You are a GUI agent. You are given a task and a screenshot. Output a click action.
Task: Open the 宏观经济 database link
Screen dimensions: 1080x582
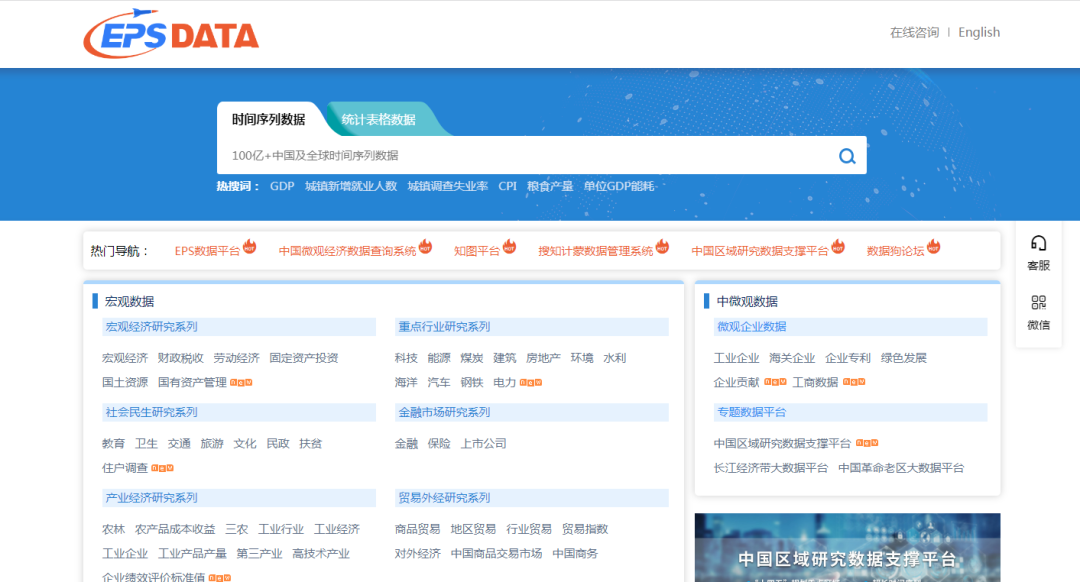[124, 358]
